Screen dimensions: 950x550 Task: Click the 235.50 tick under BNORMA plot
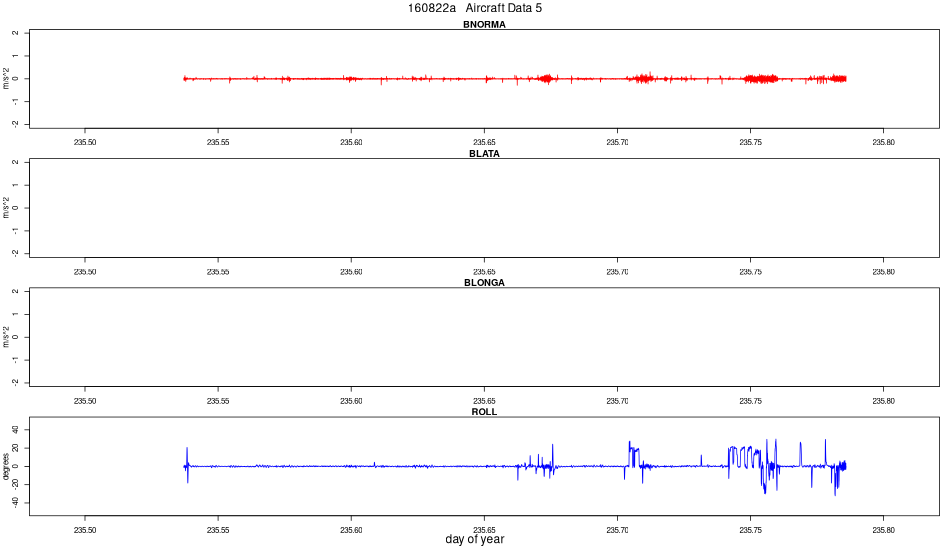pos(85,142)
